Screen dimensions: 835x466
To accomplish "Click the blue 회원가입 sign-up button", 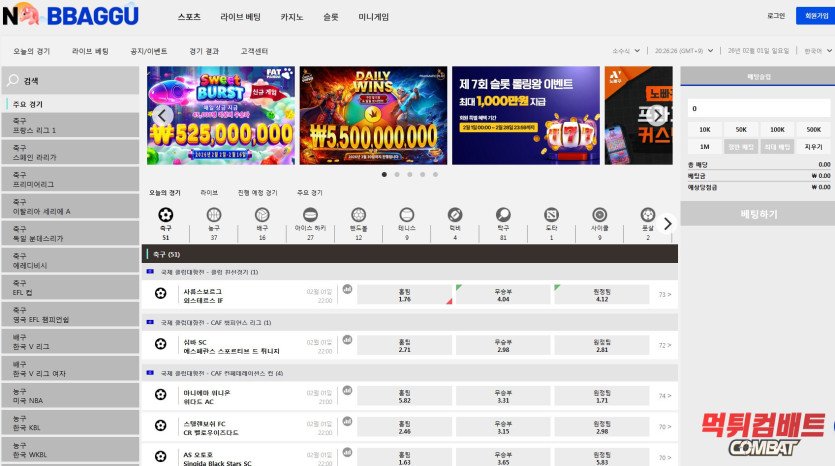I will [815, 16].
